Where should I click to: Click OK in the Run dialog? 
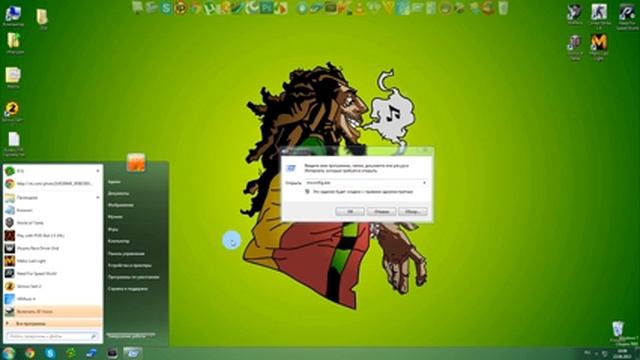click(350, 211)
